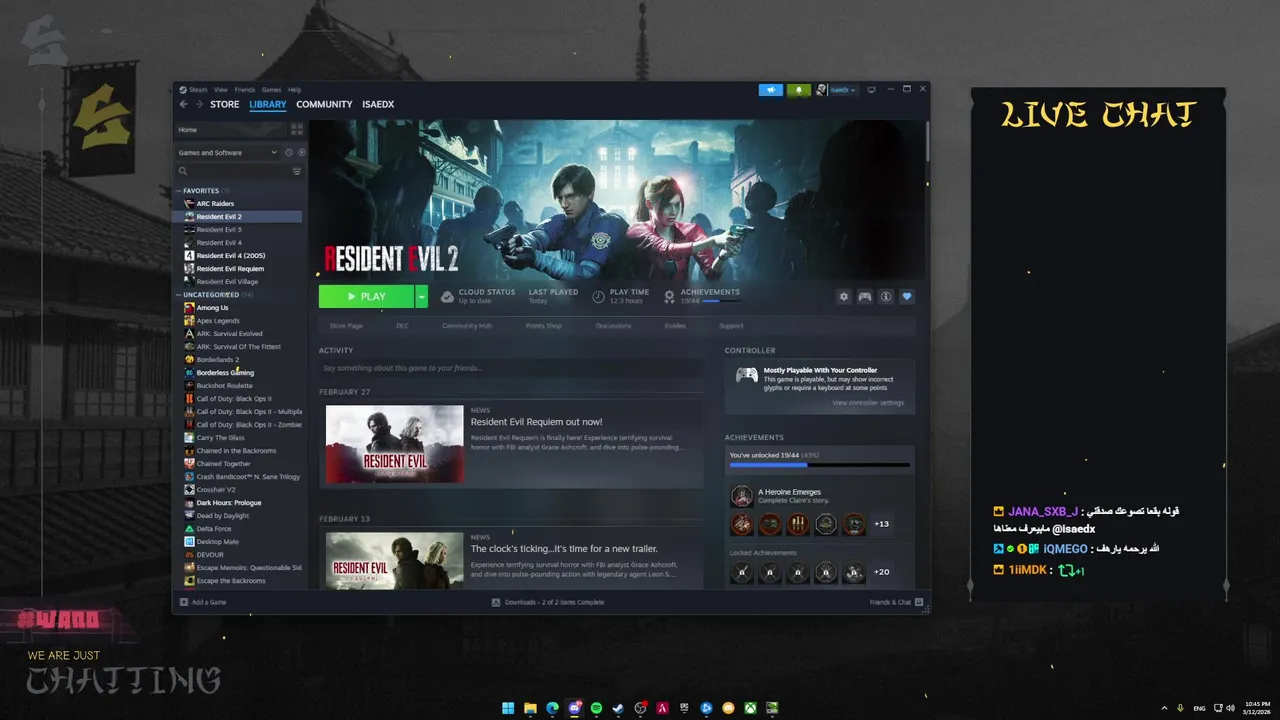Click the recent activity clock icon in library filter

(289, 153)
